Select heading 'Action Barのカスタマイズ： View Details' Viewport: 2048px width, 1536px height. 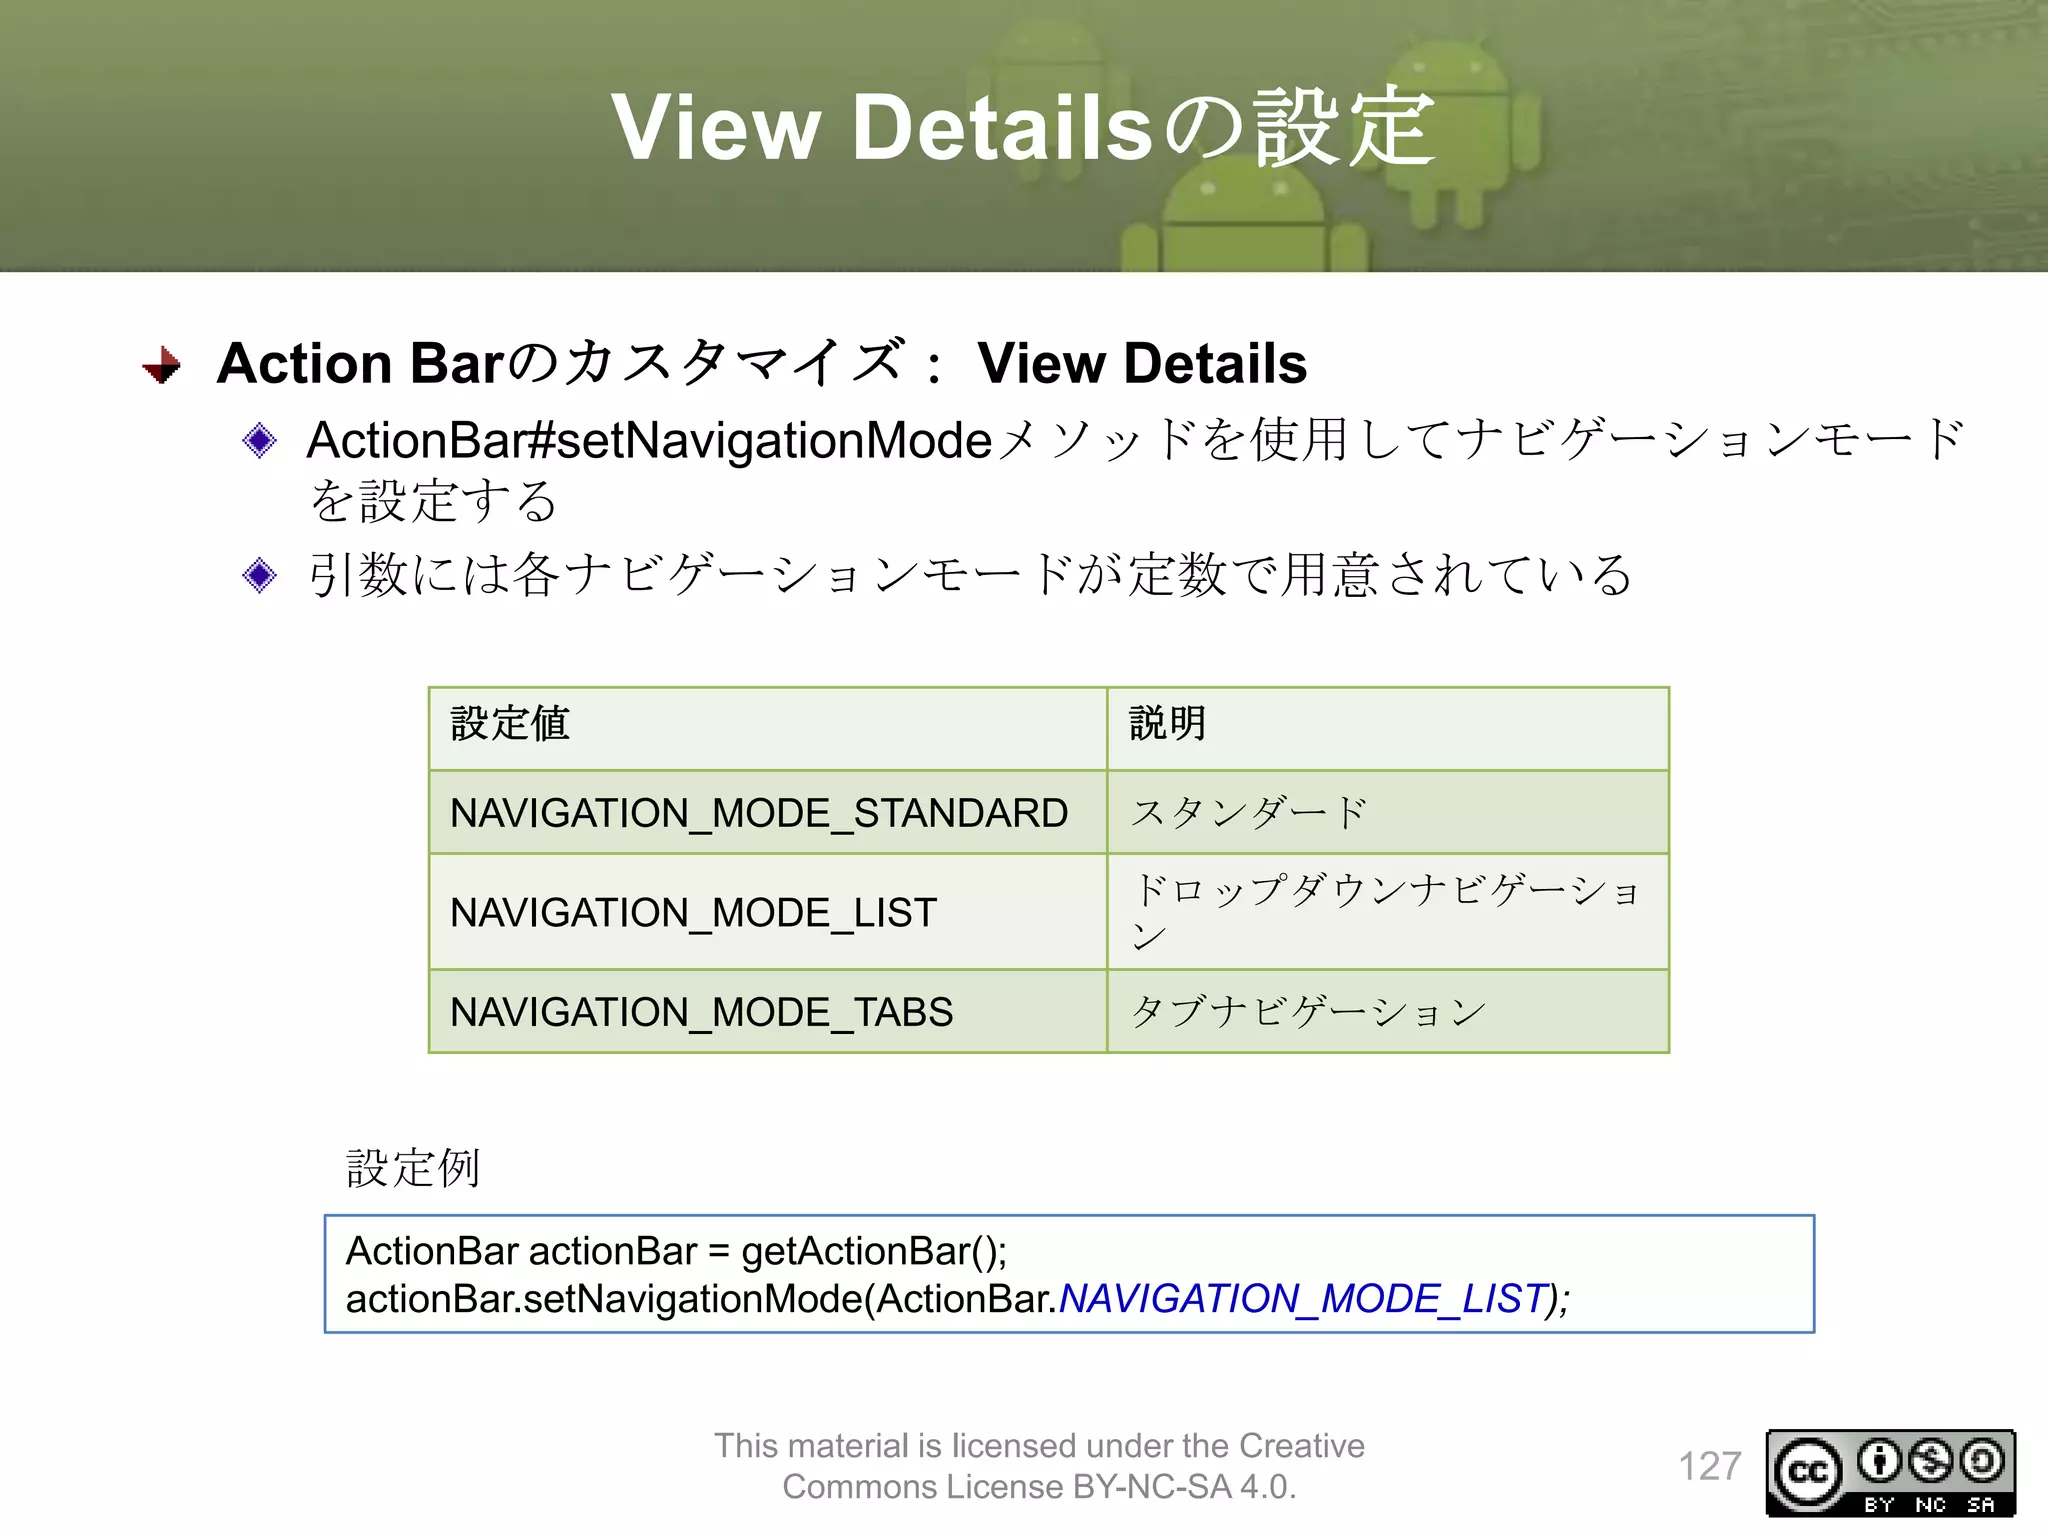[x=762, y=362]
